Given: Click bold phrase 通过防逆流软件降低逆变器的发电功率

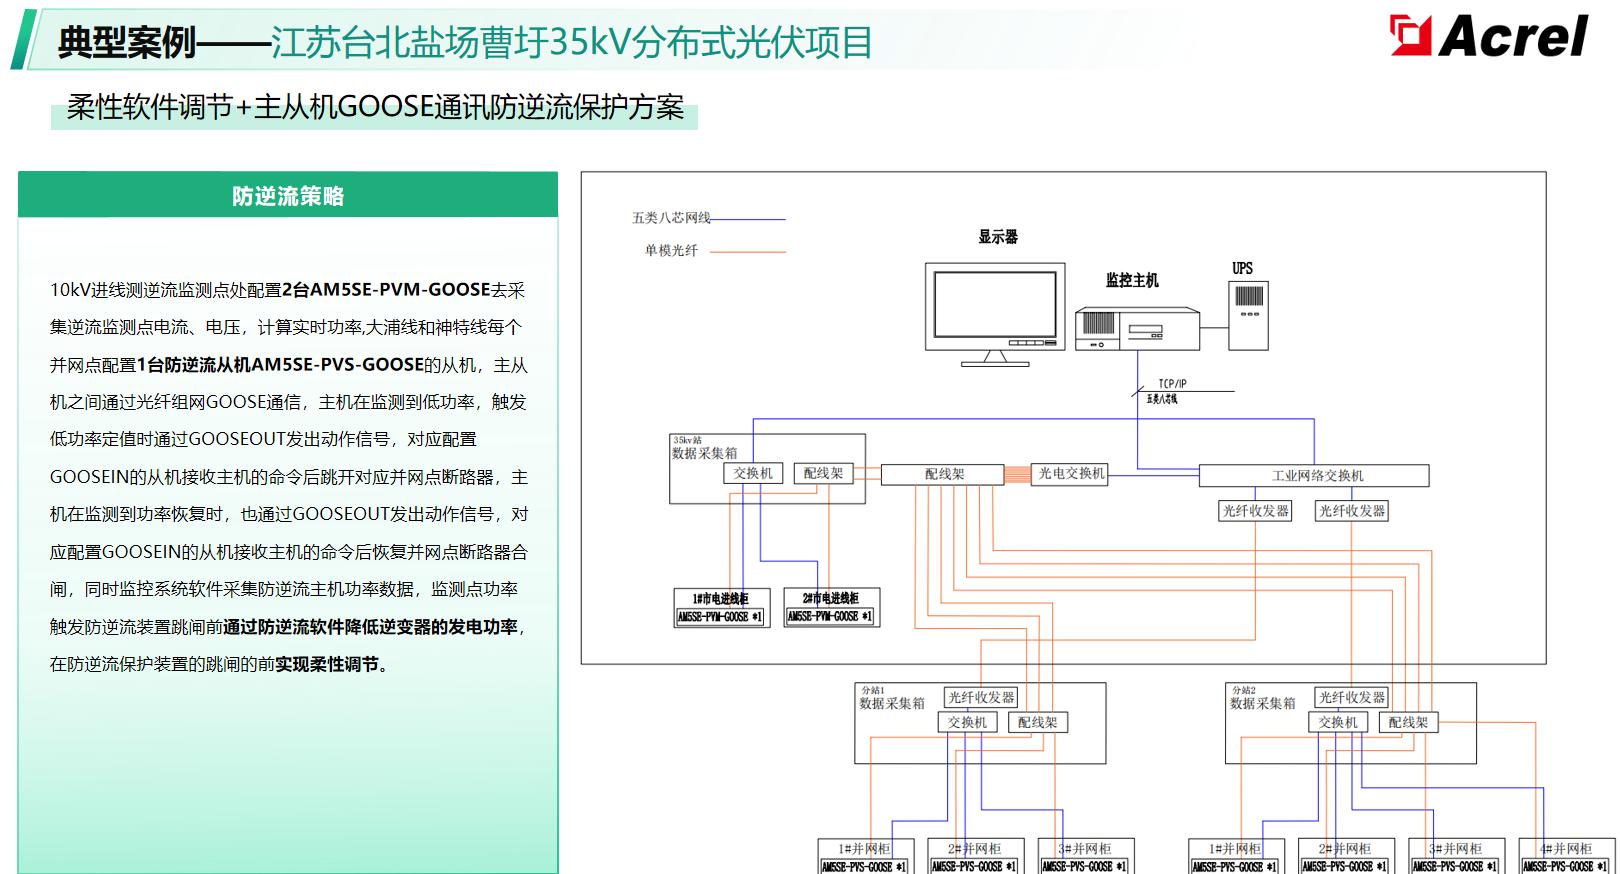Looking at the screenshot, I should tap(371, 627).
